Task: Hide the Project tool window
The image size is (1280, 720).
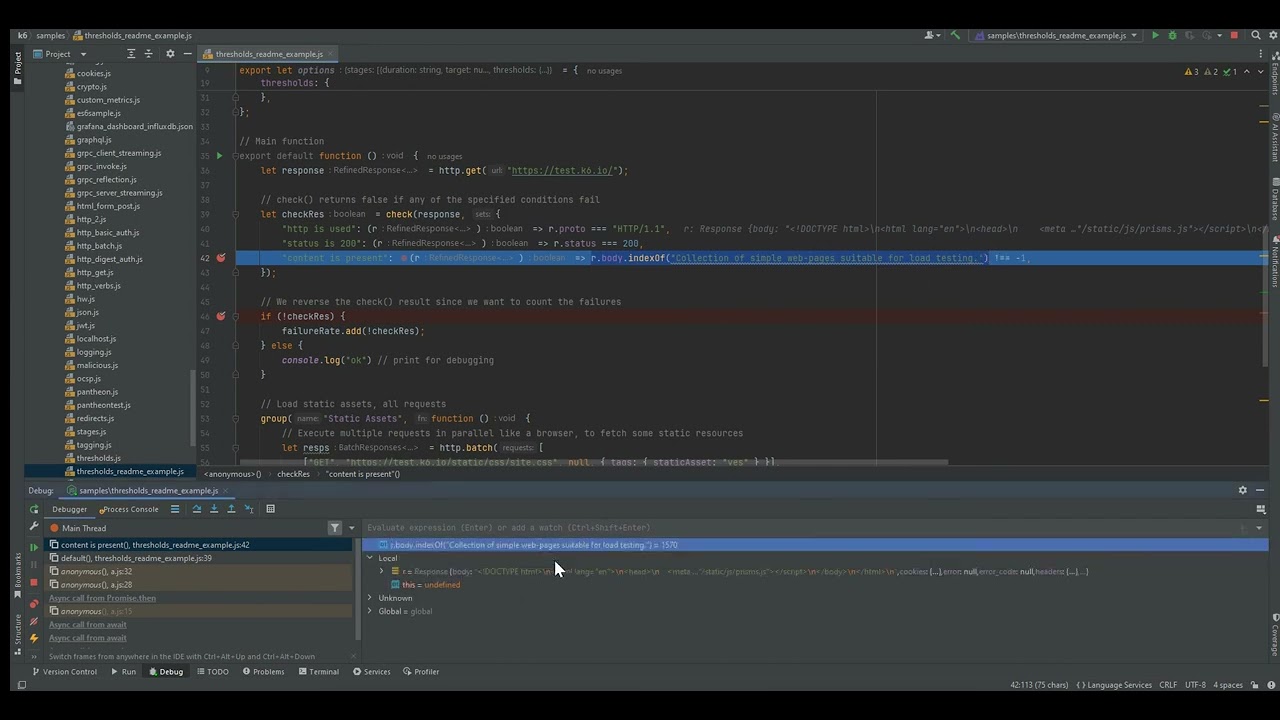Action: 186,54
